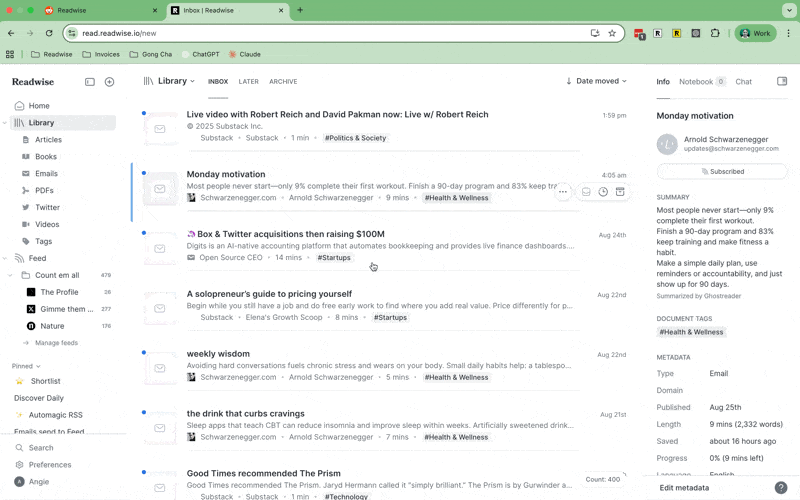800x500 pixels.
Task: Open more actions menu for Monday motivation
Action: 563,192
